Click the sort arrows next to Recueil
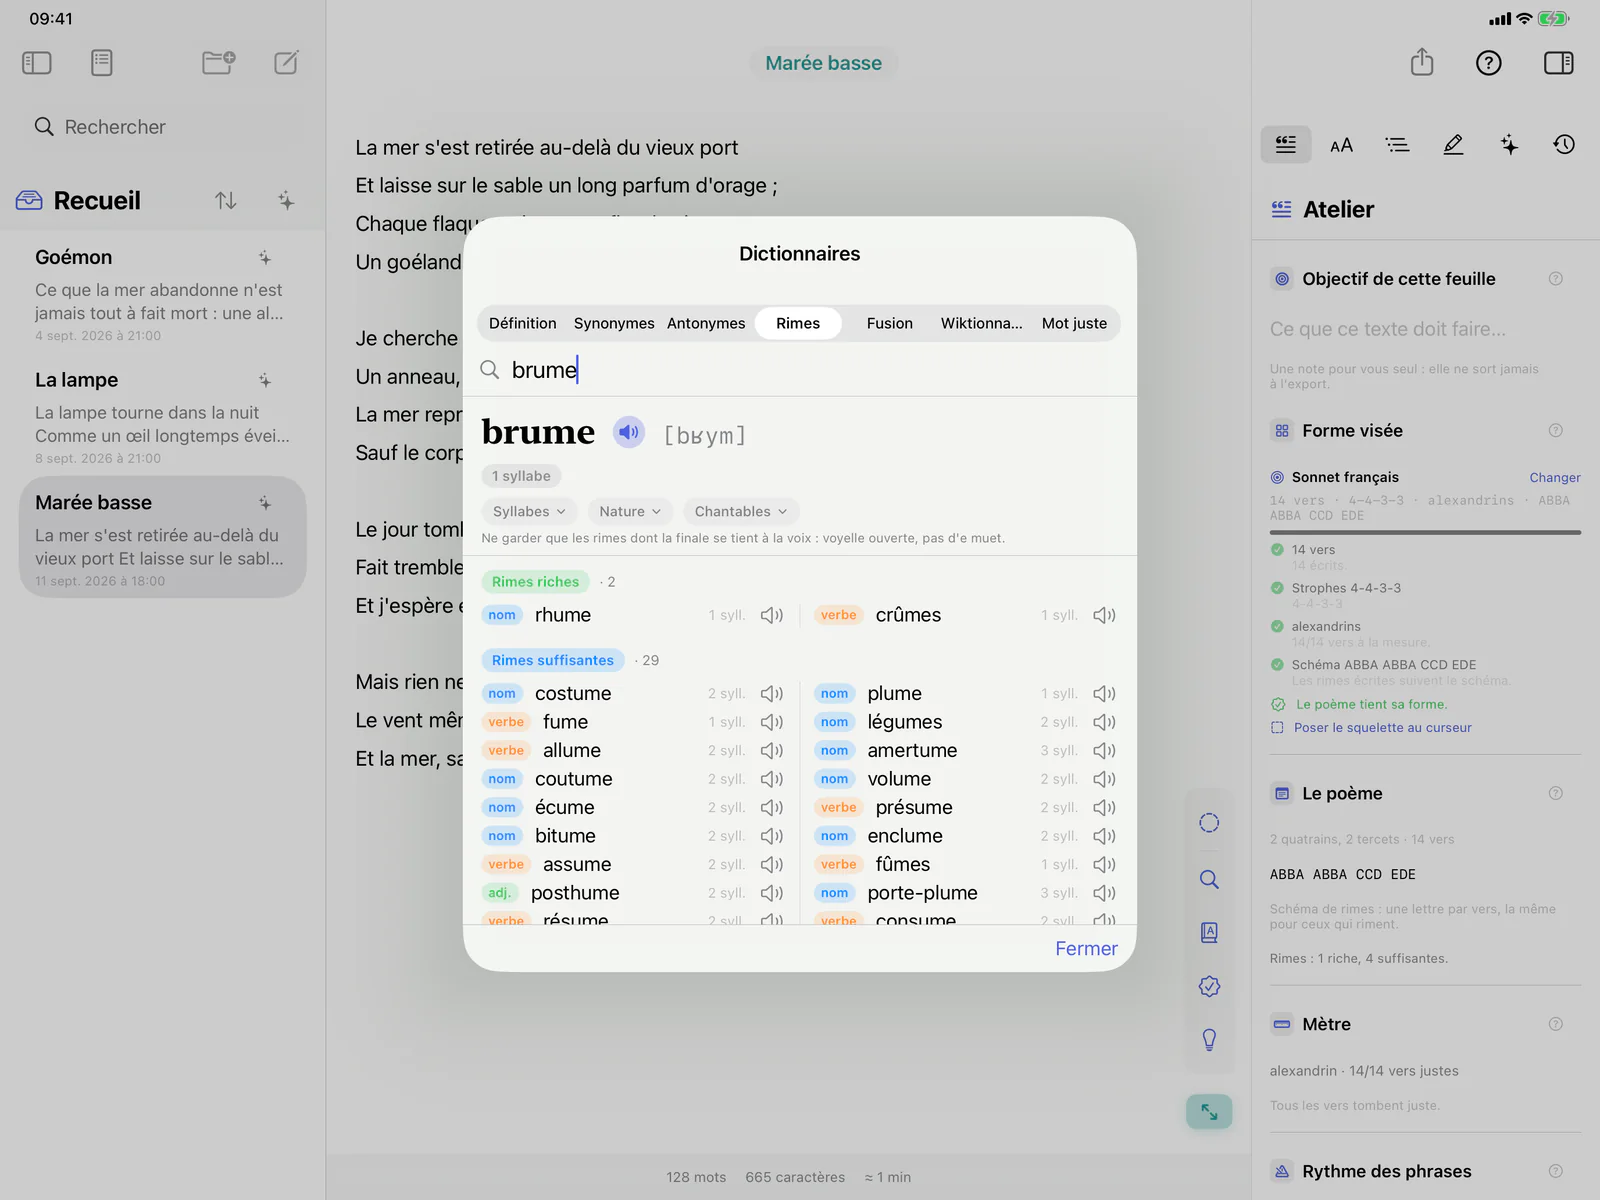This screenshot has height=1200, width=1600. click(226, 201)
